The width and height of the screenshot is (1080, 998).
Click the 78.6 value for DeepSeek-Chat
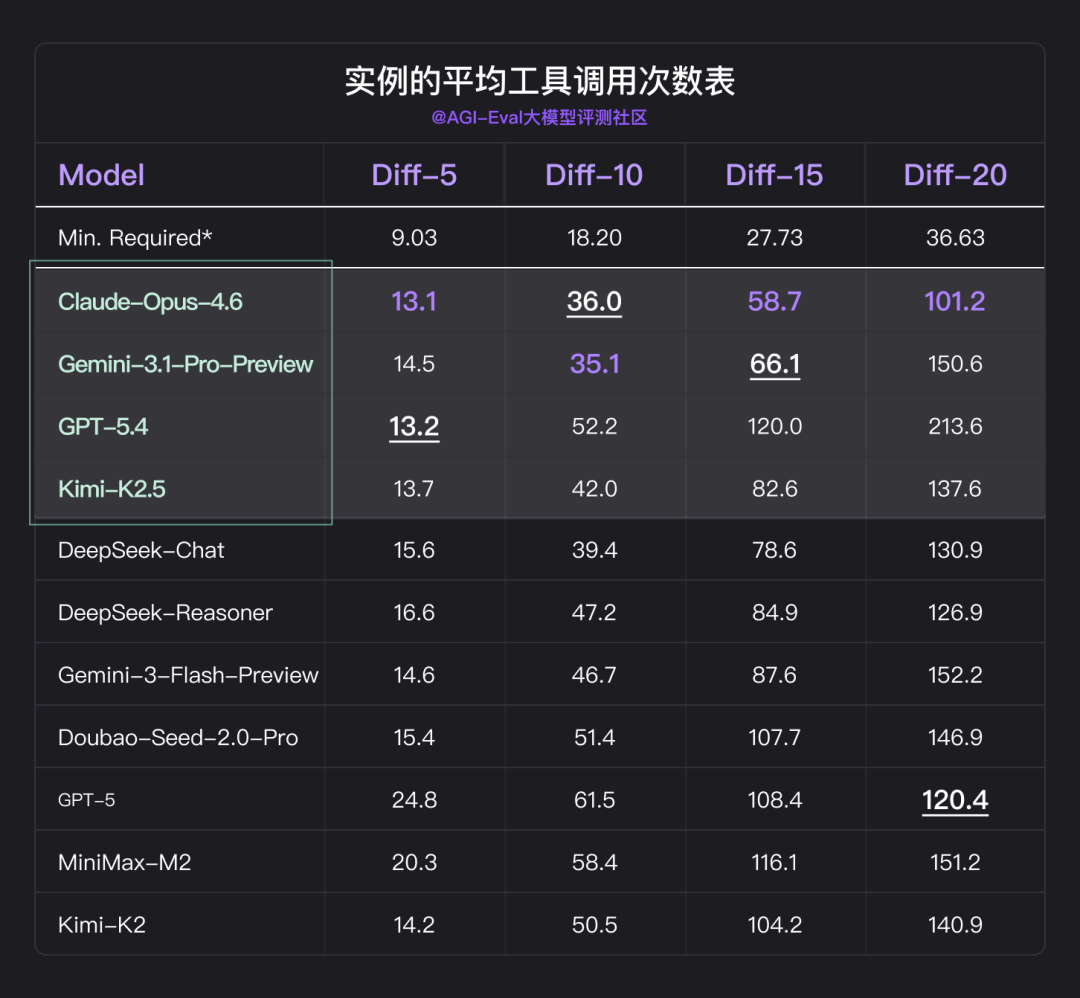click(x=775, y=550)
